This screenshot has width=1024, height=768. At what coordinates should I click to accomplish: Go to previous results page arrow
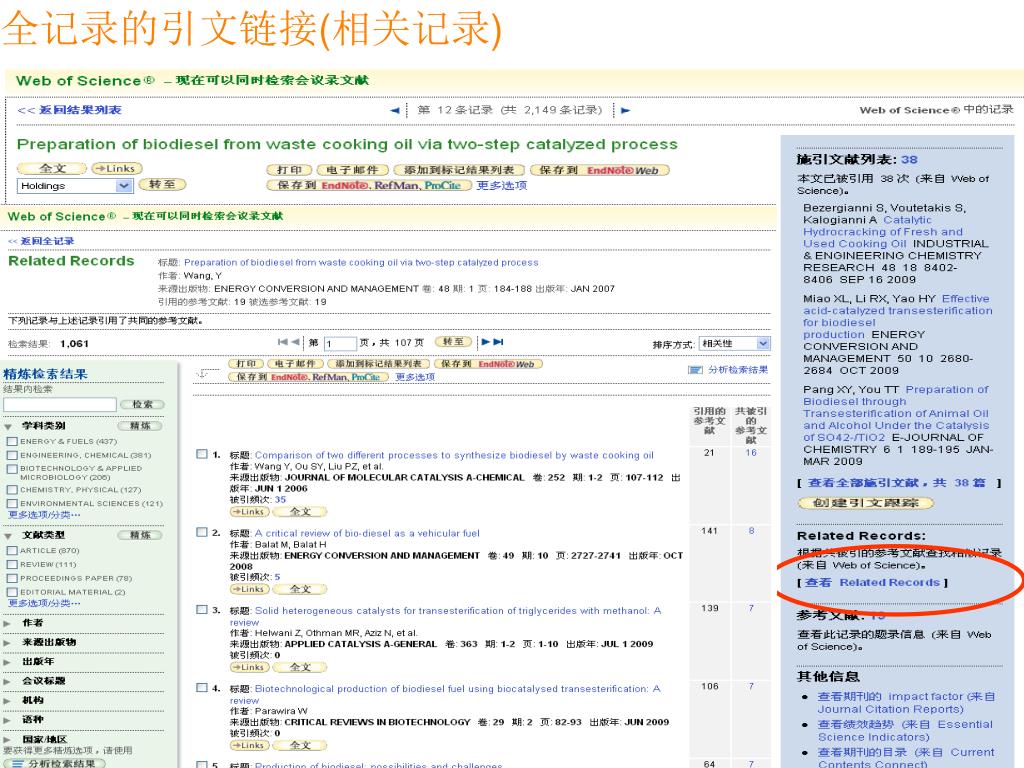295,342
